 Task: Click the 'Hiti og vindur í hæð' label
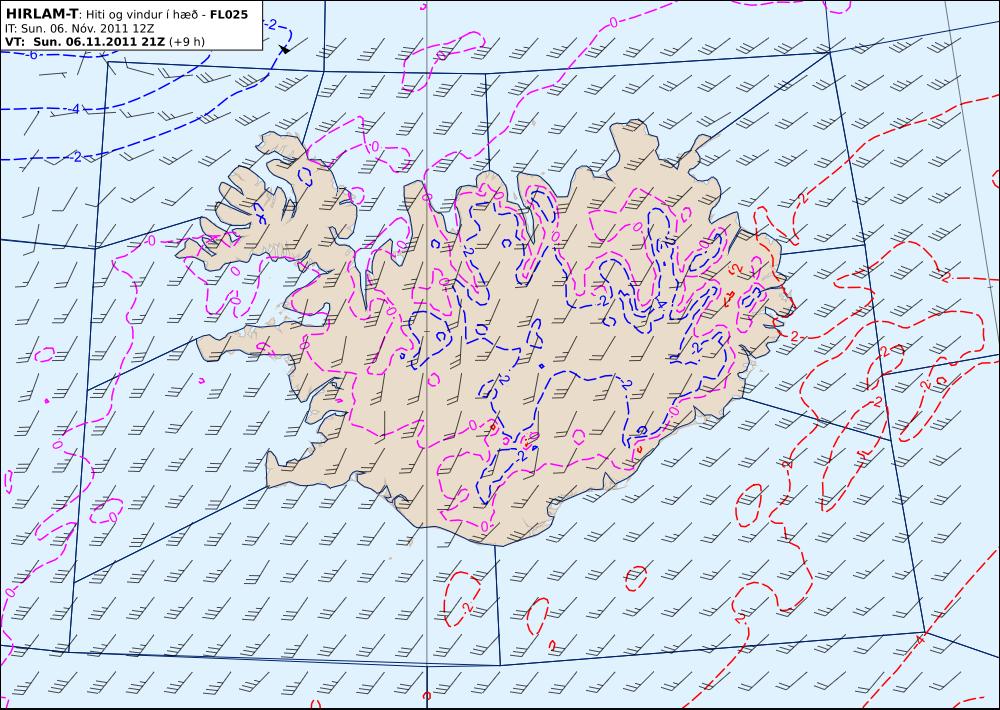143,15
